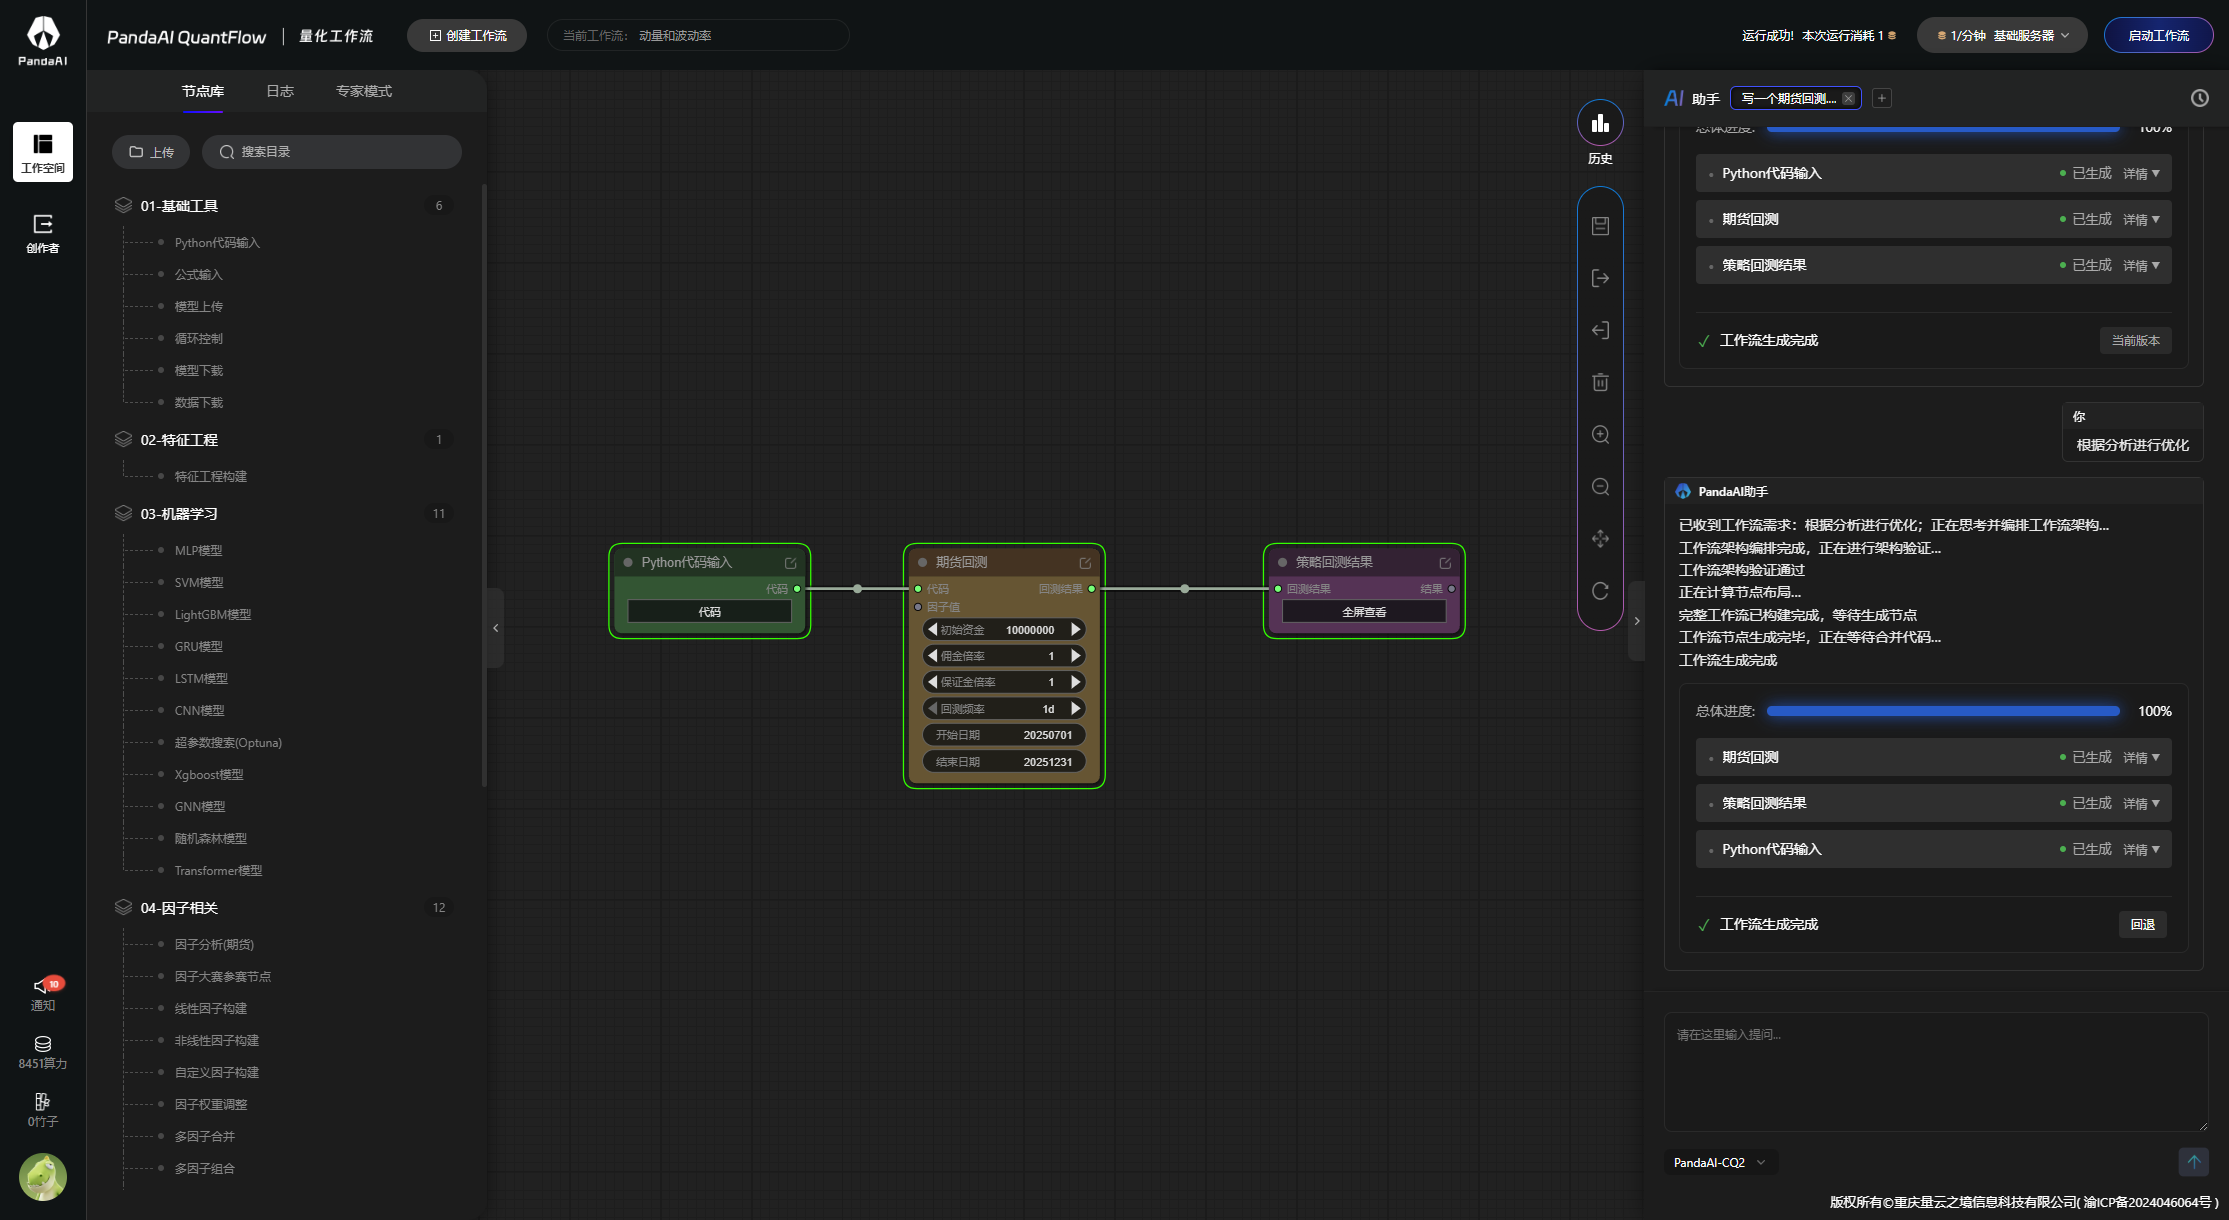Click the 回退 rollback button

(x=2143, y=925)
